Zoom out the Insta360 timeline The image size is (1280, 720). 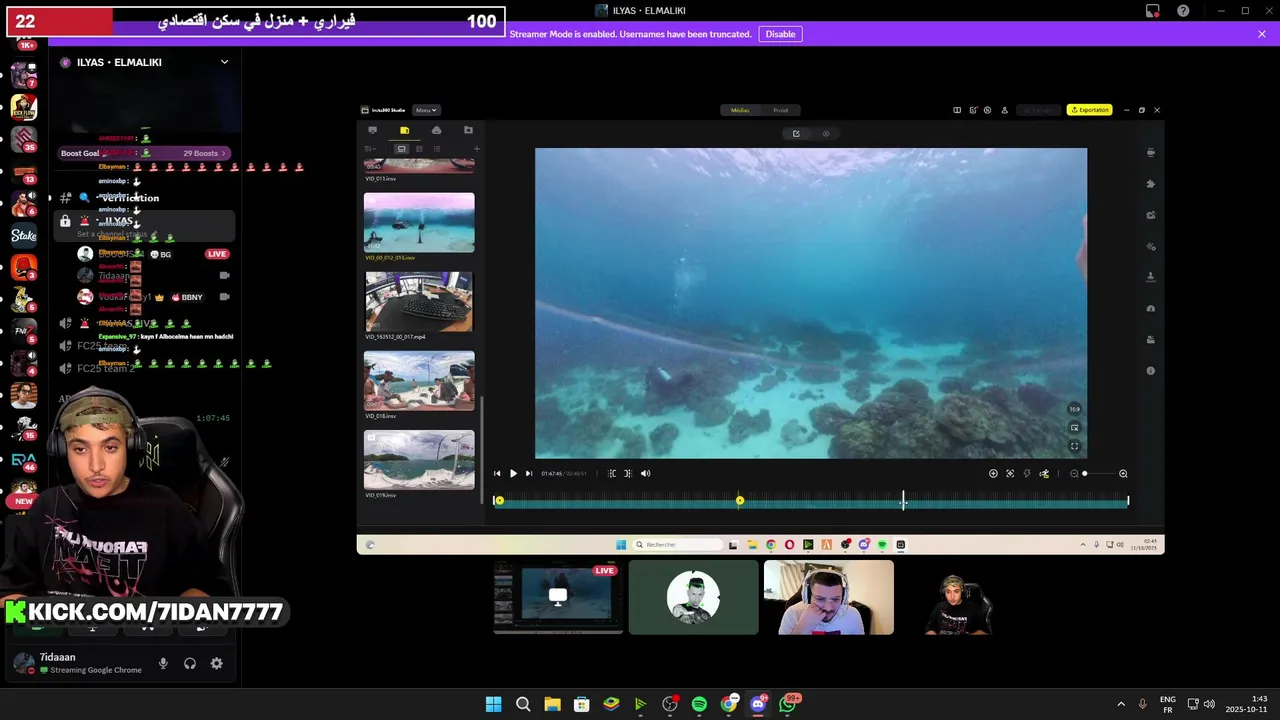[x=1074, y=474]
